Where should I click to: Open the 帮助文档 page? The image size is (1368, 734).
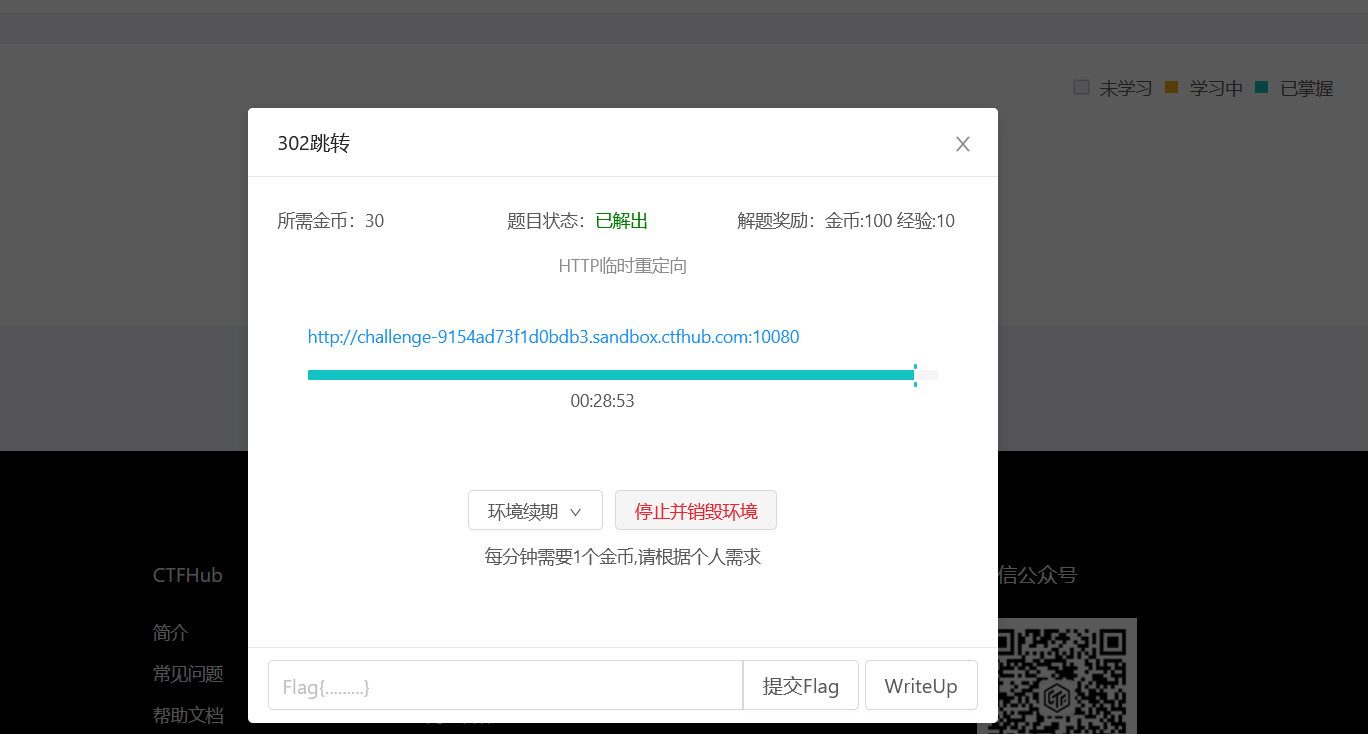tap(187, 714)
